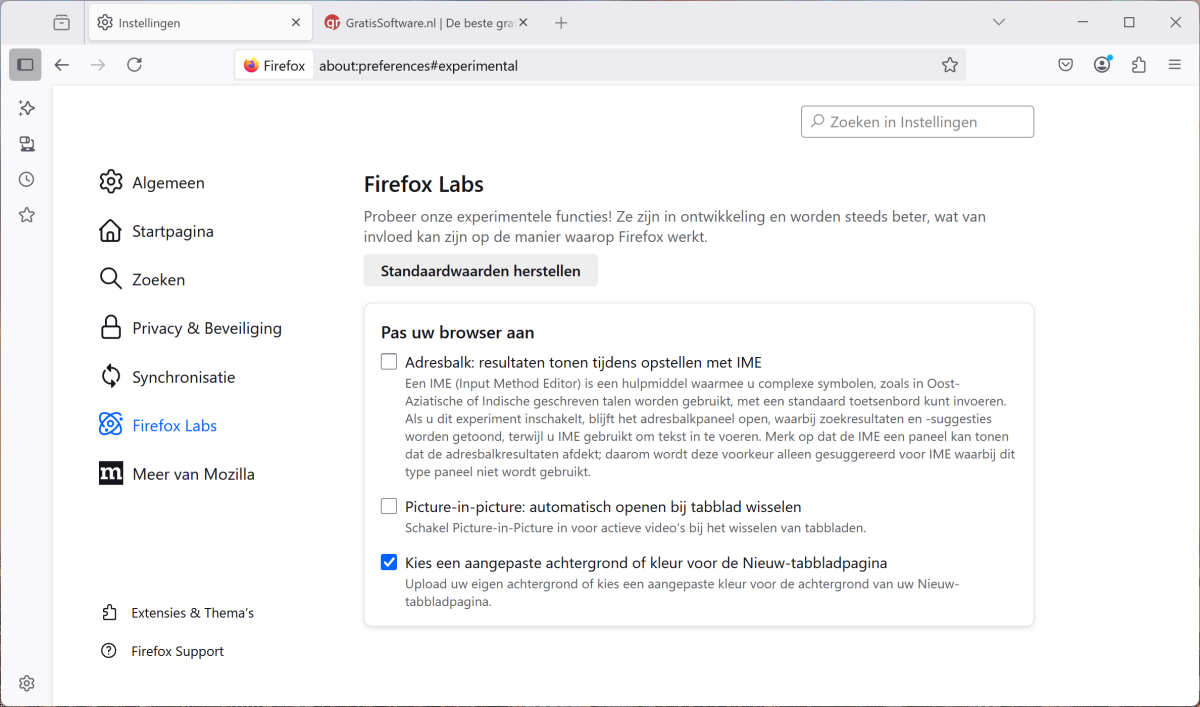1200x707 pixels.
Task: Open synced tabs in the sidebar
Action: pyautogui.click(x=27, y=144)
